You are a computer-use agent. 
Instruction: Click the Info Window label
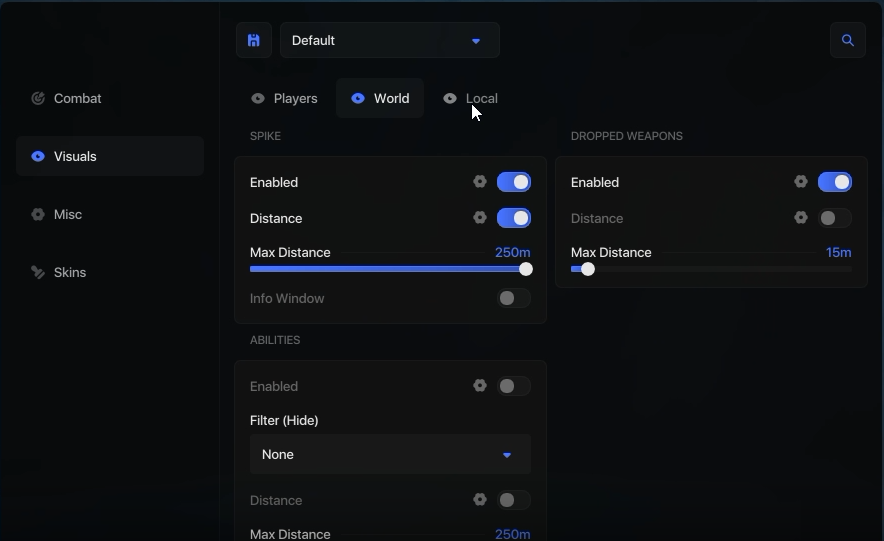click(x=287, y=298)
